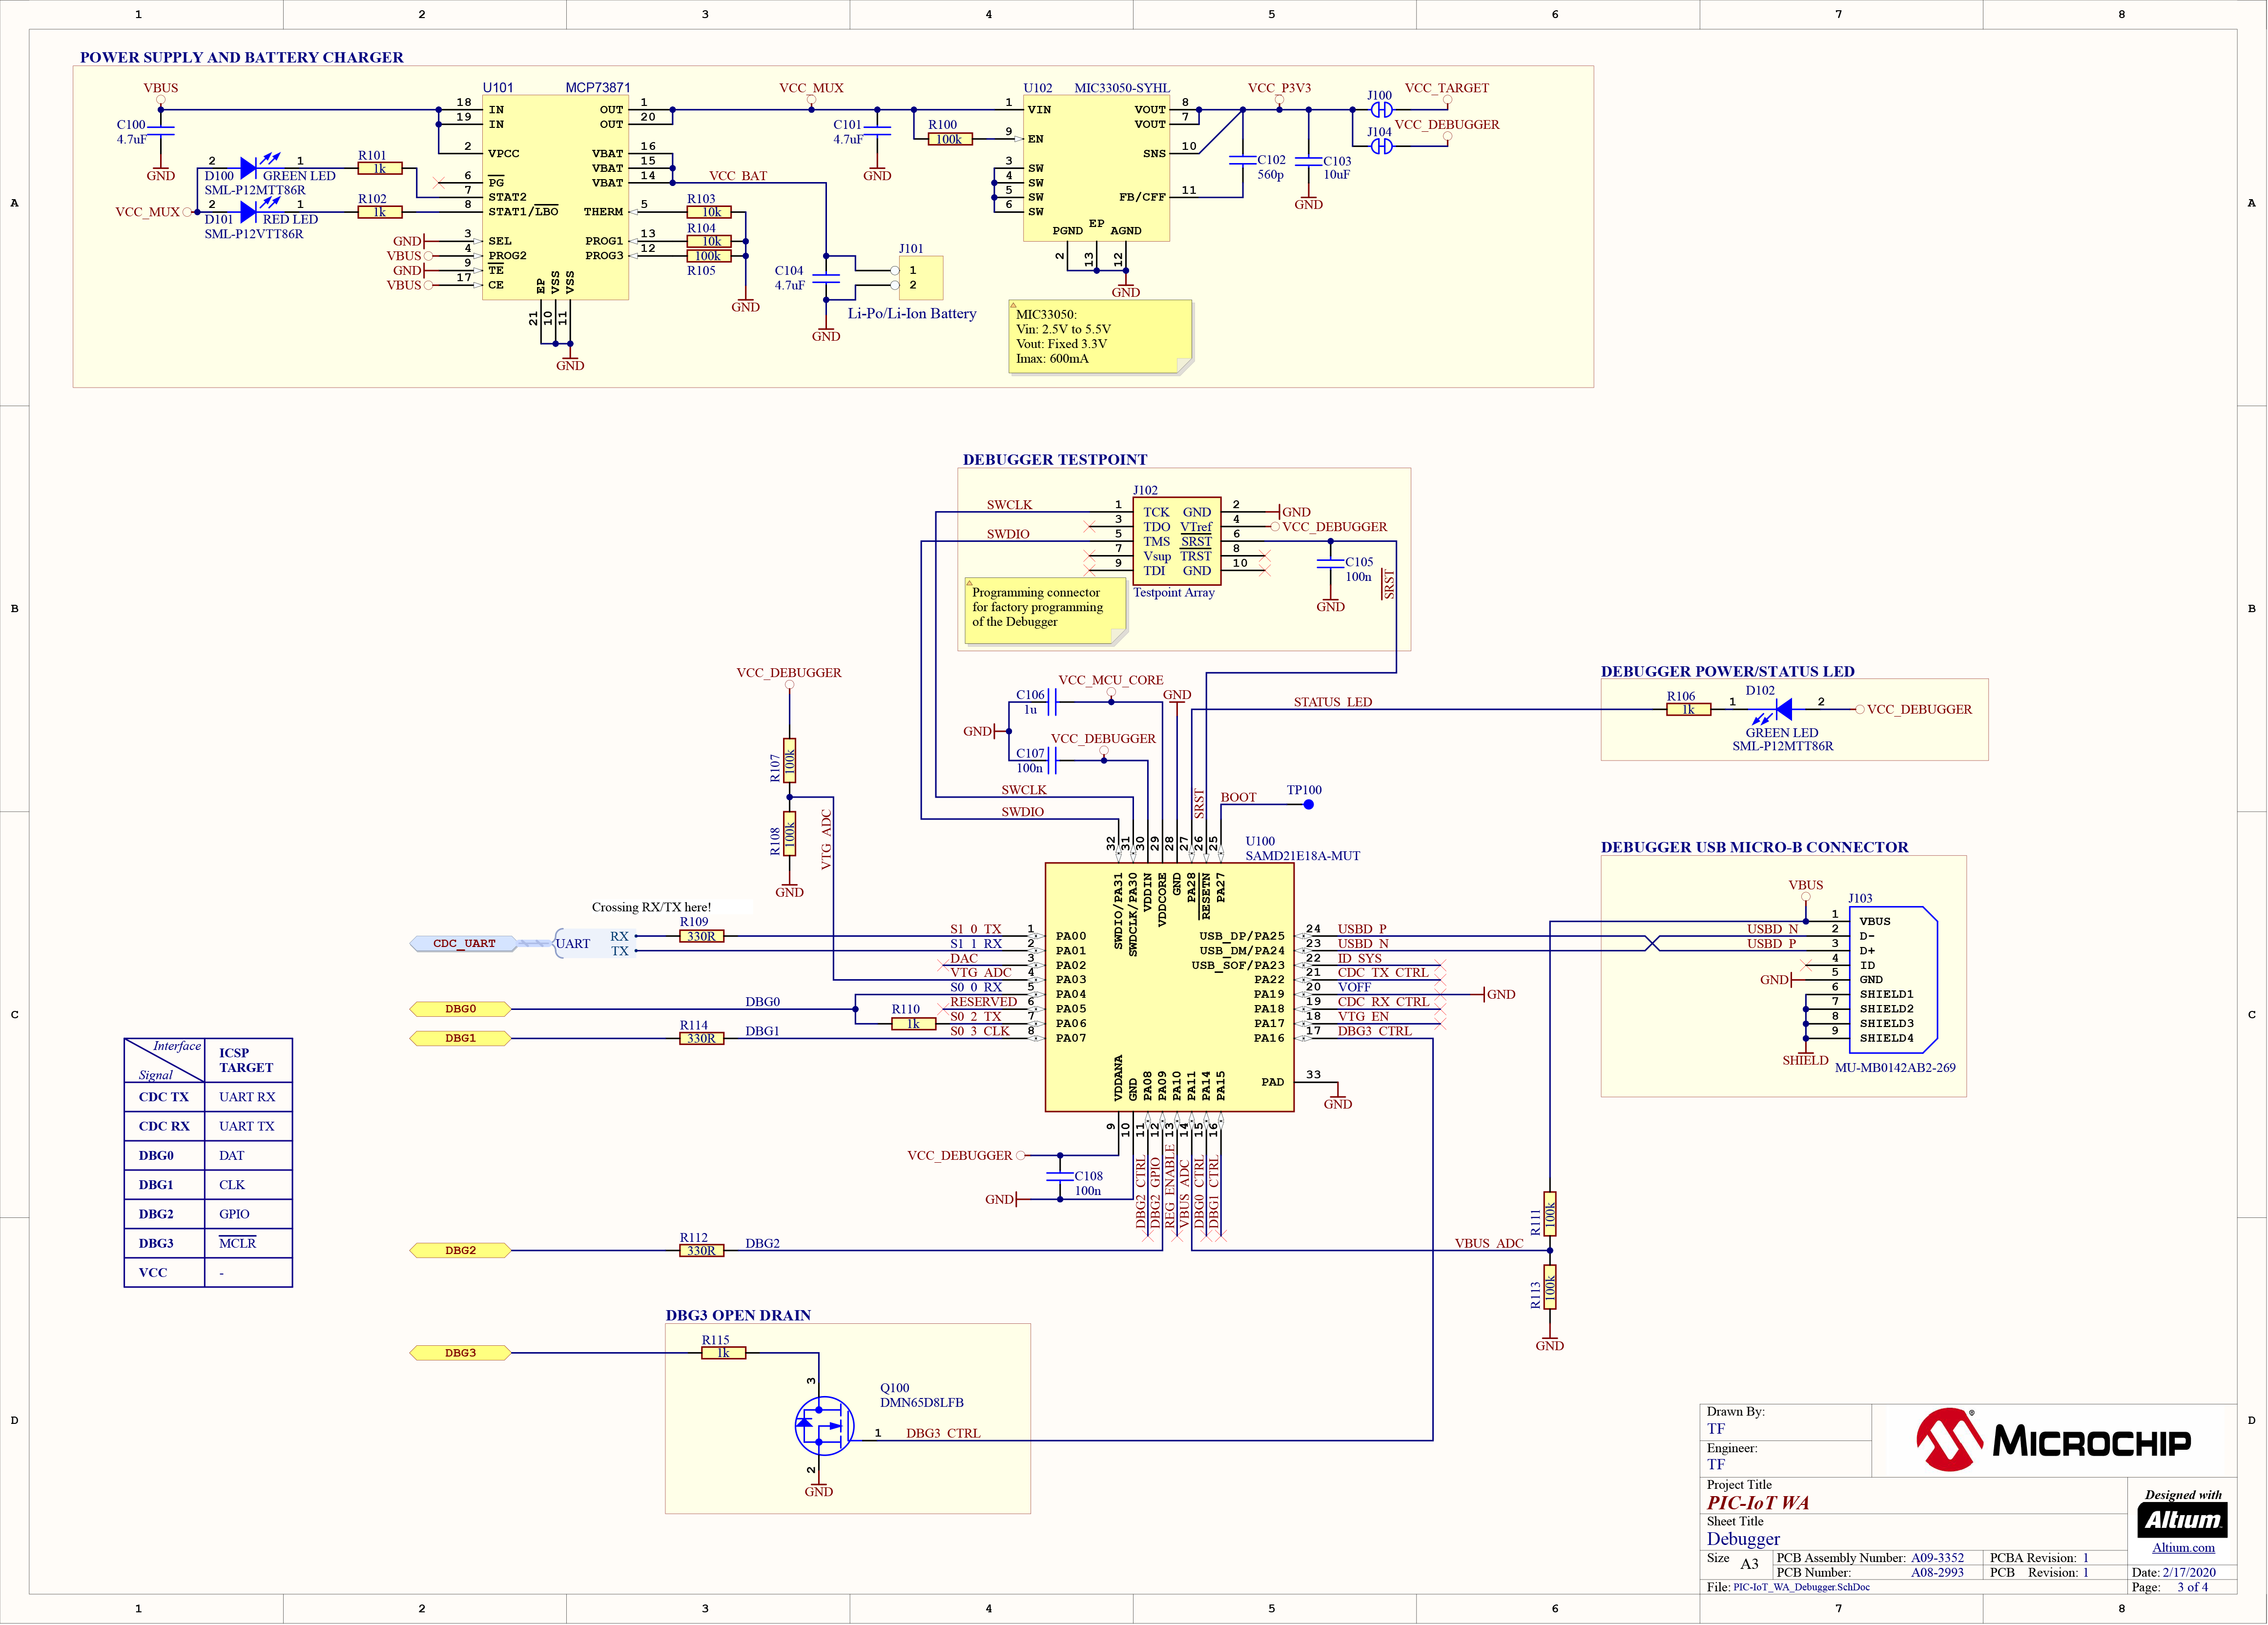Click the DBG3 OPEN DRAIN heading
The image size is (2268, 1625).
(x=738, y=1315)
